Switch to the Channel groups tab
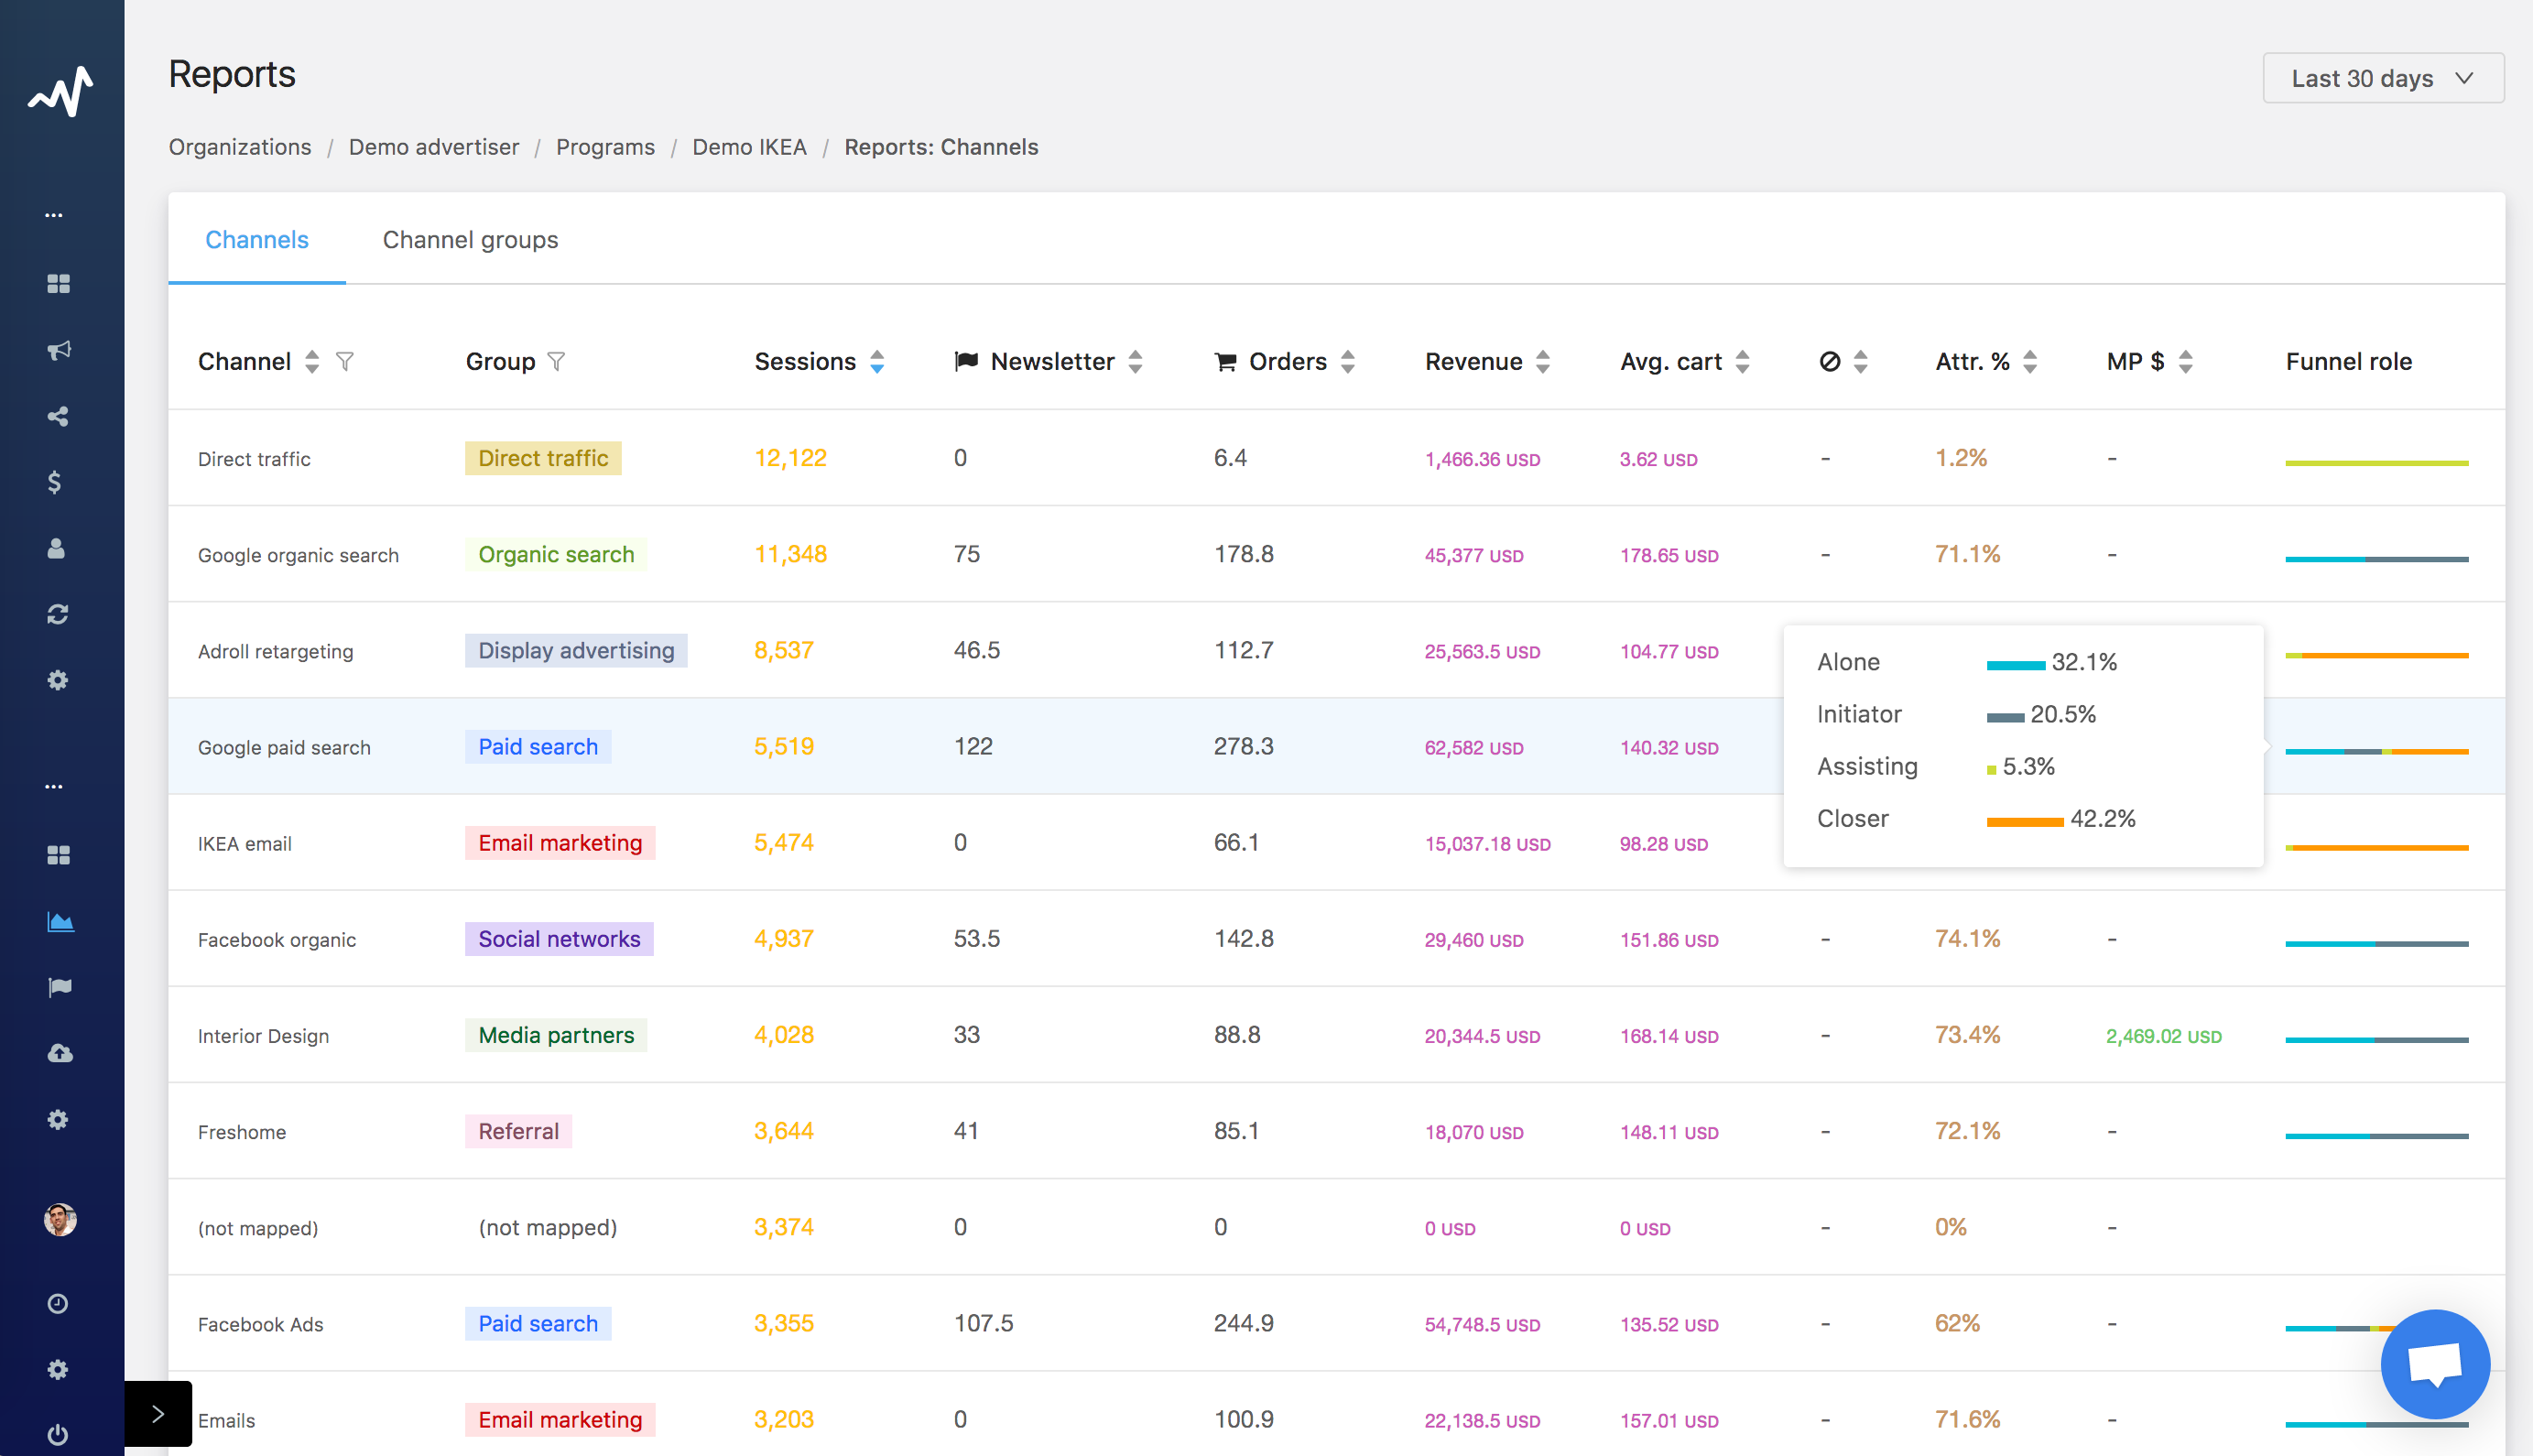The height and width of the screenshot is (1456, 2533). [470, 240]
